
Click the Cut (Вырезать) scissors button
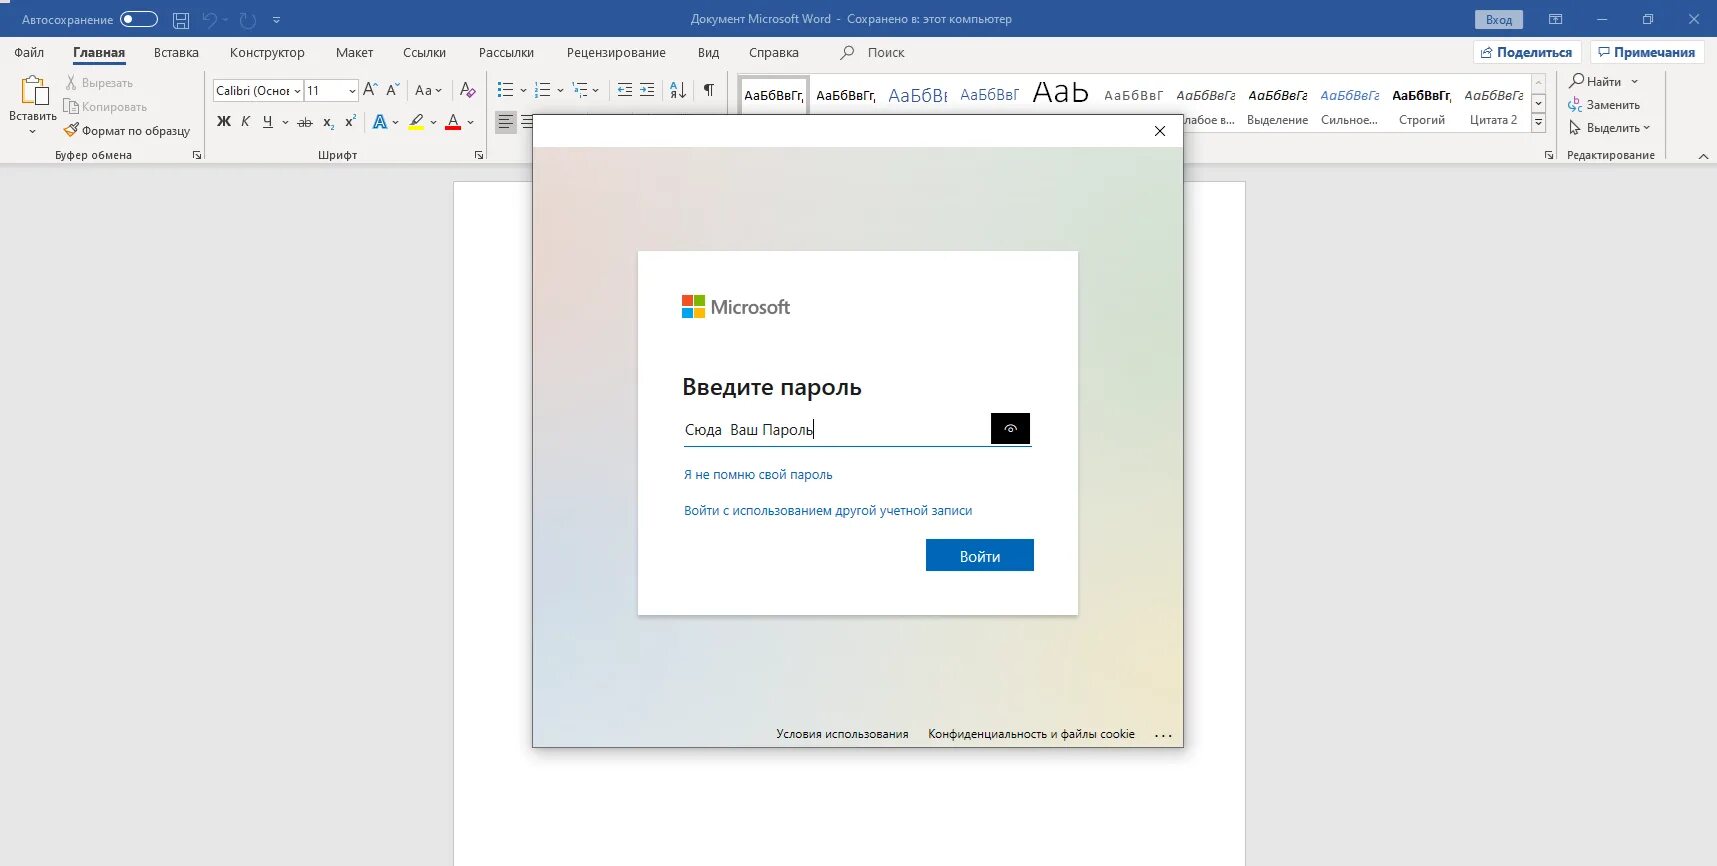click(x=99, y=83)
